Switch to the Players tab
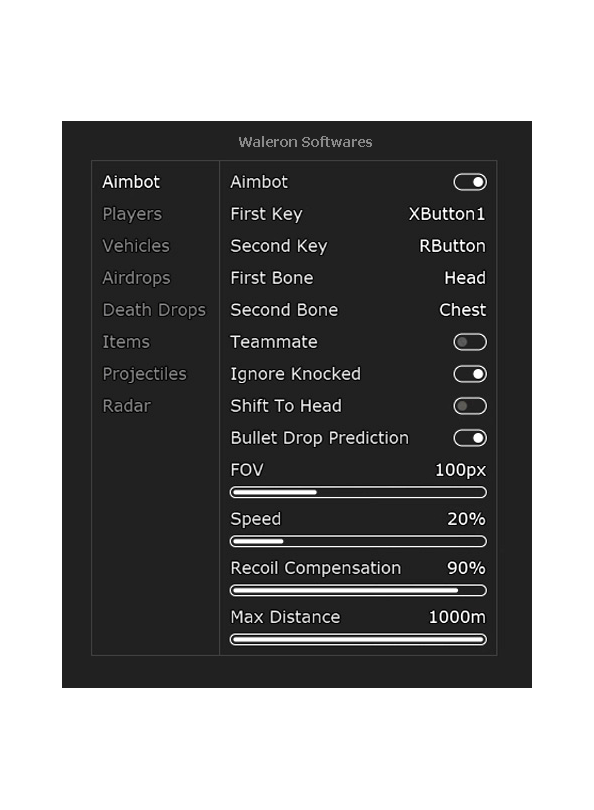594x810 pixels. [x=132, y=214]
